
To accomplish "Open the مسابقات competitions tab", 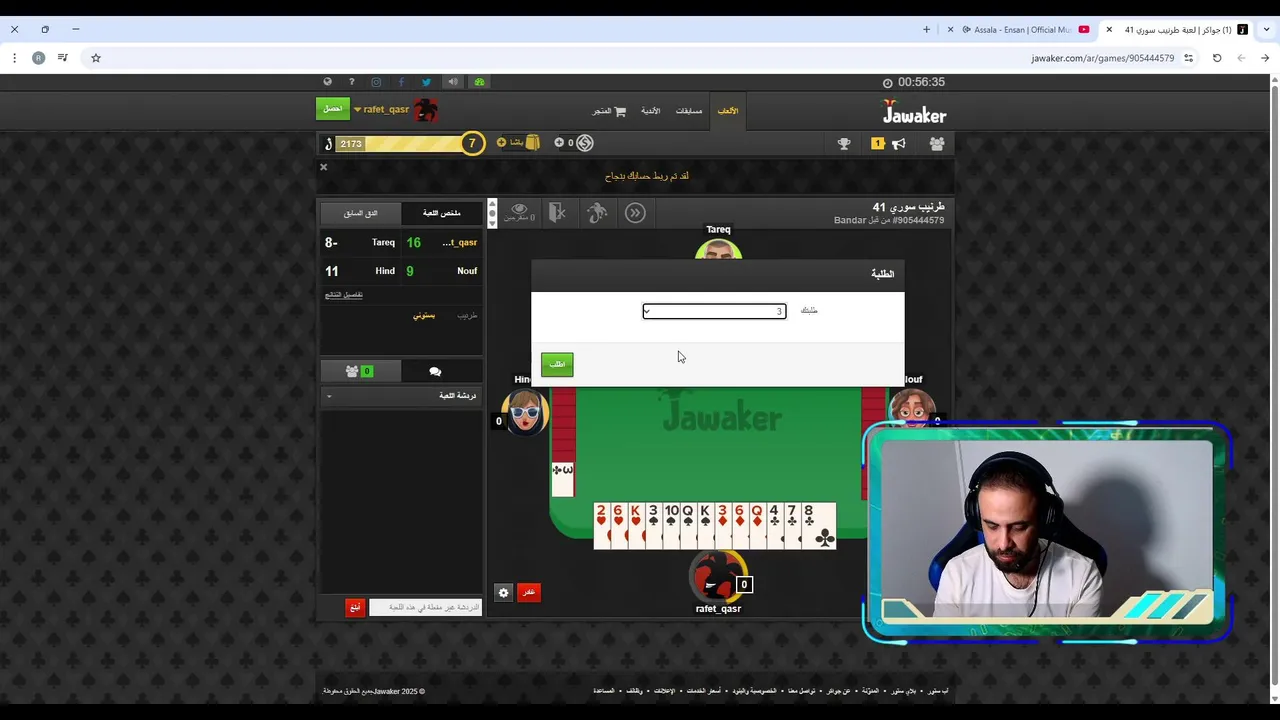I will coord(689,111).
